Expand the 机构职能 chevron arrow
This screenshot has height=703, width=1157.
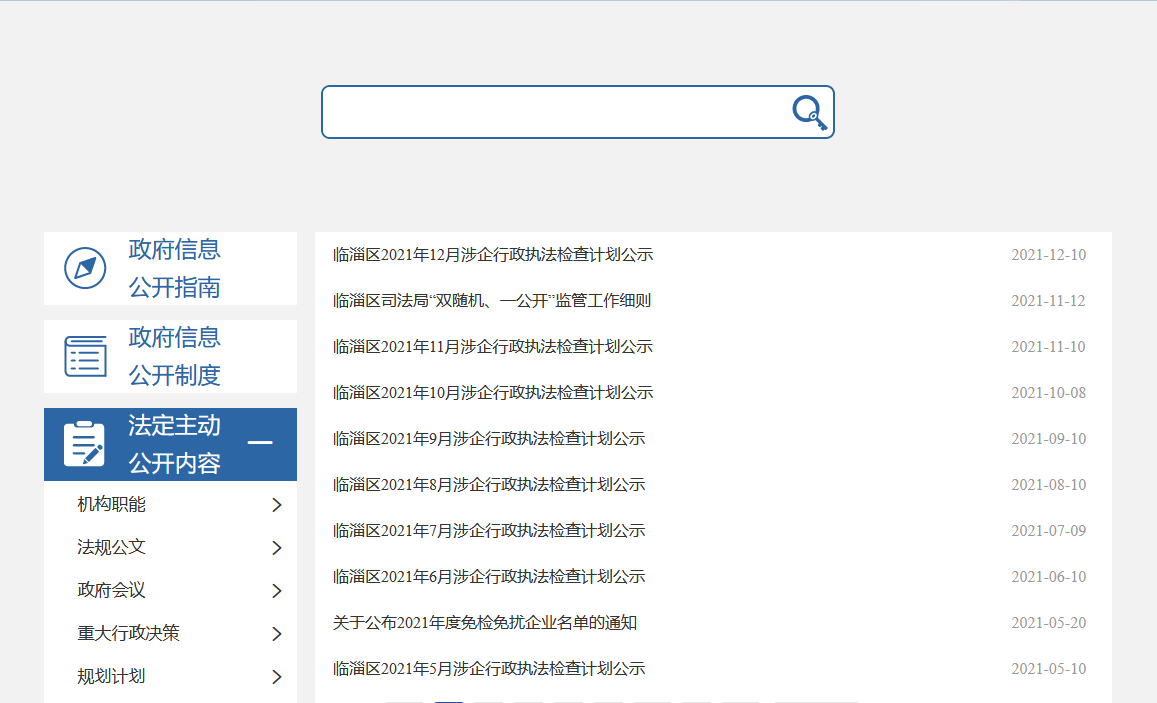point(277,505)
